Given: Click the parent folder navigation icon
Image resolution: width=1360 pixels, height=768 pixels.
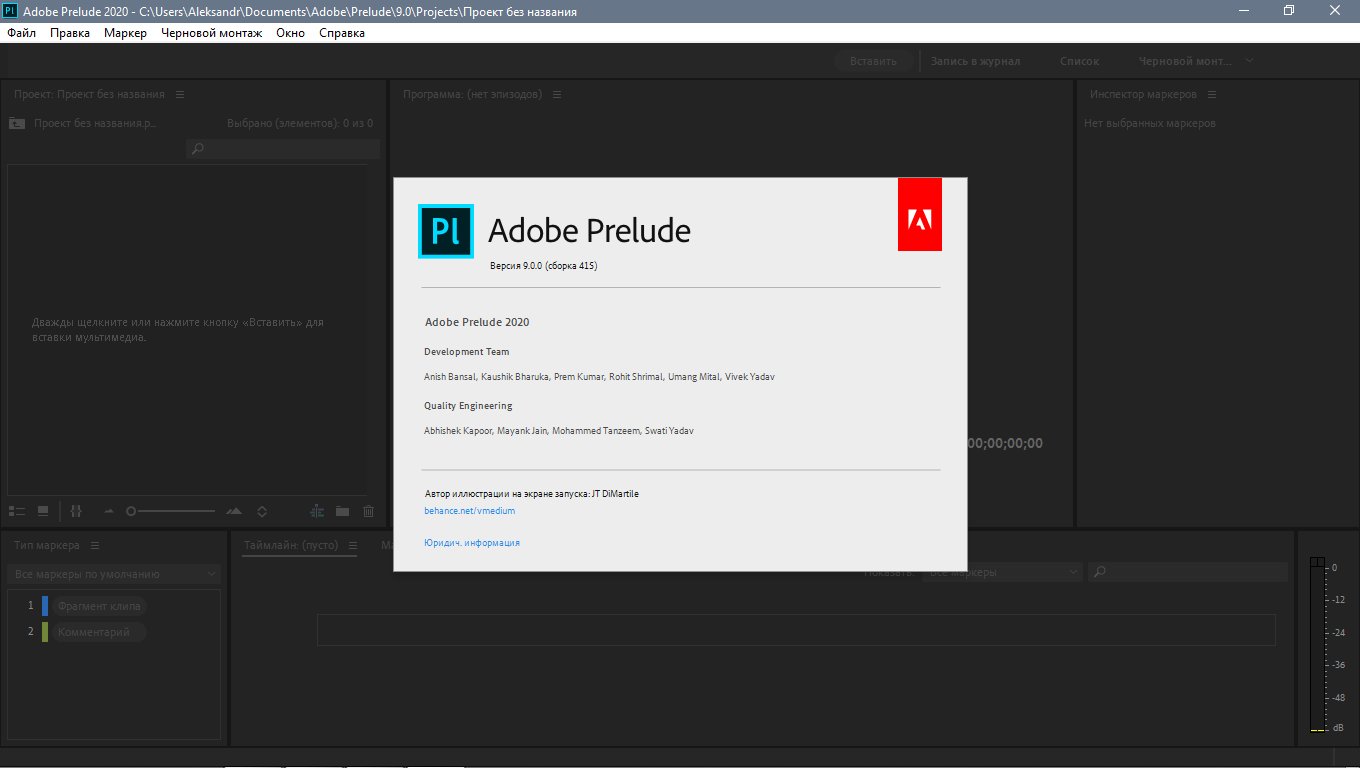Looking at the screenshot, I should click(16, 123).
